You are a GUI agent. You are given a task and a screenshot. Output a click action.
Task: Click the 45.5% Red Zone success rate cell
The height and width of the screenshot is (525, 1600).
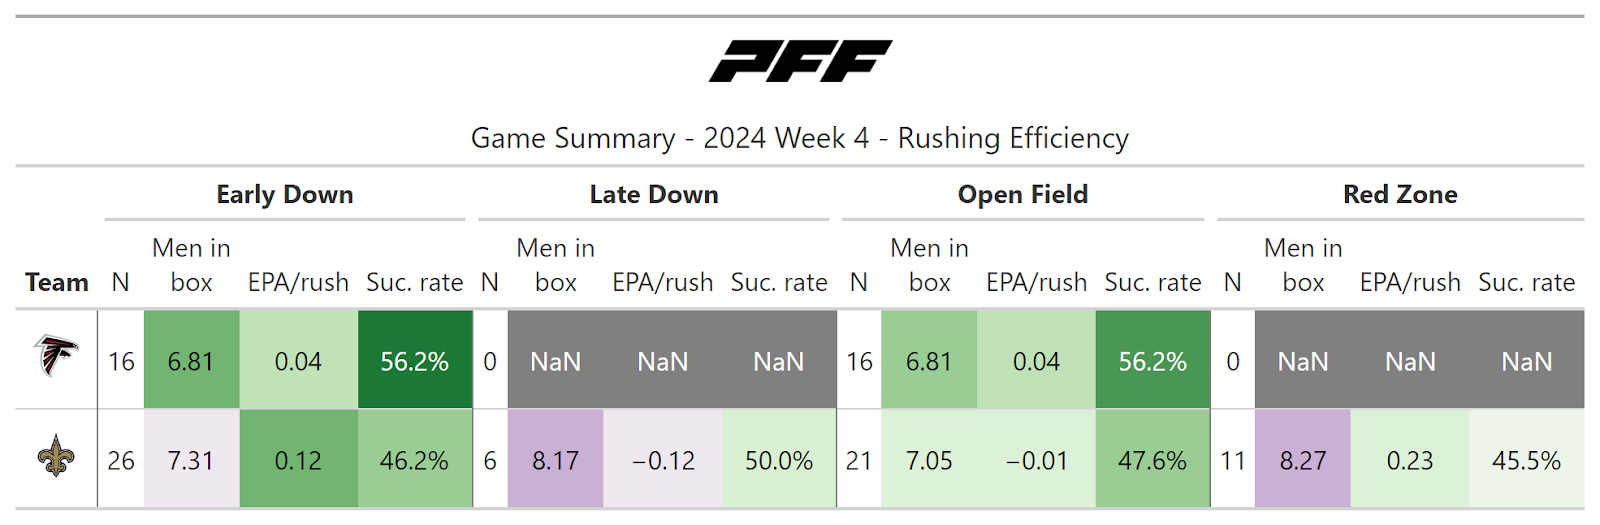(x=1526, y=460)
